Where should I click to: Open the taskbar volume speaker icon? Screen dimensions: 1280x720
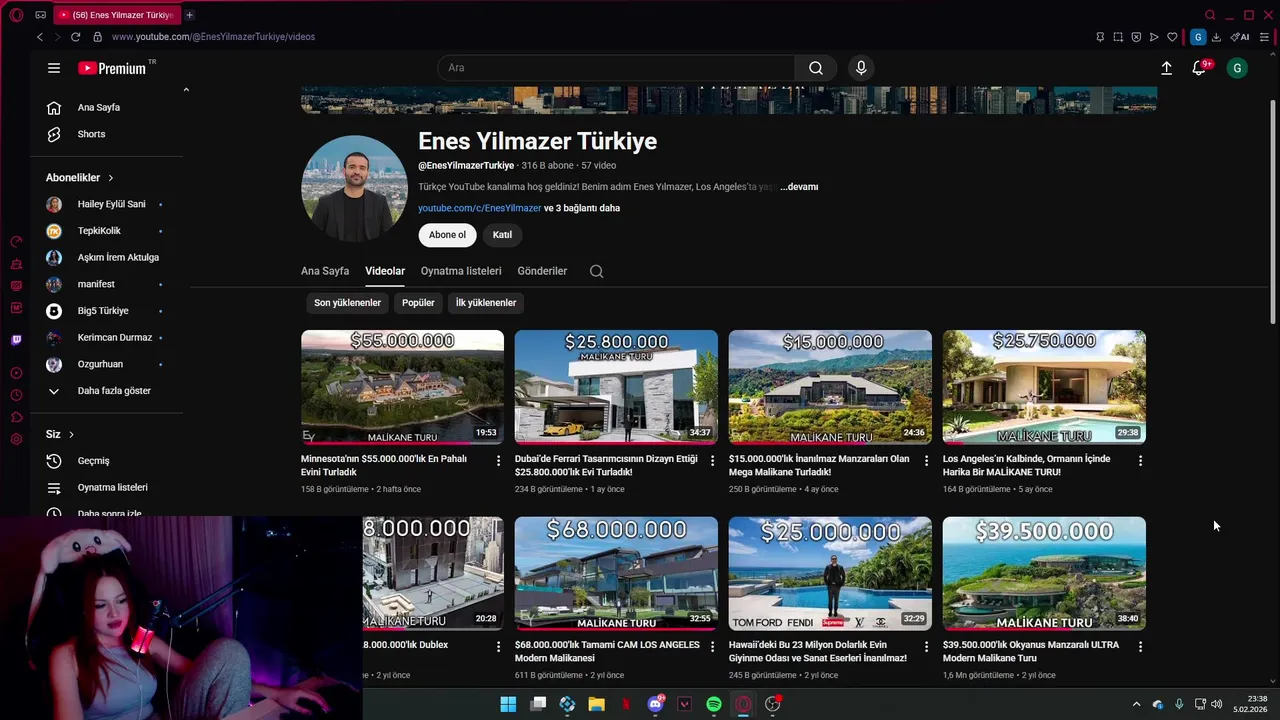coord(1217,704)
